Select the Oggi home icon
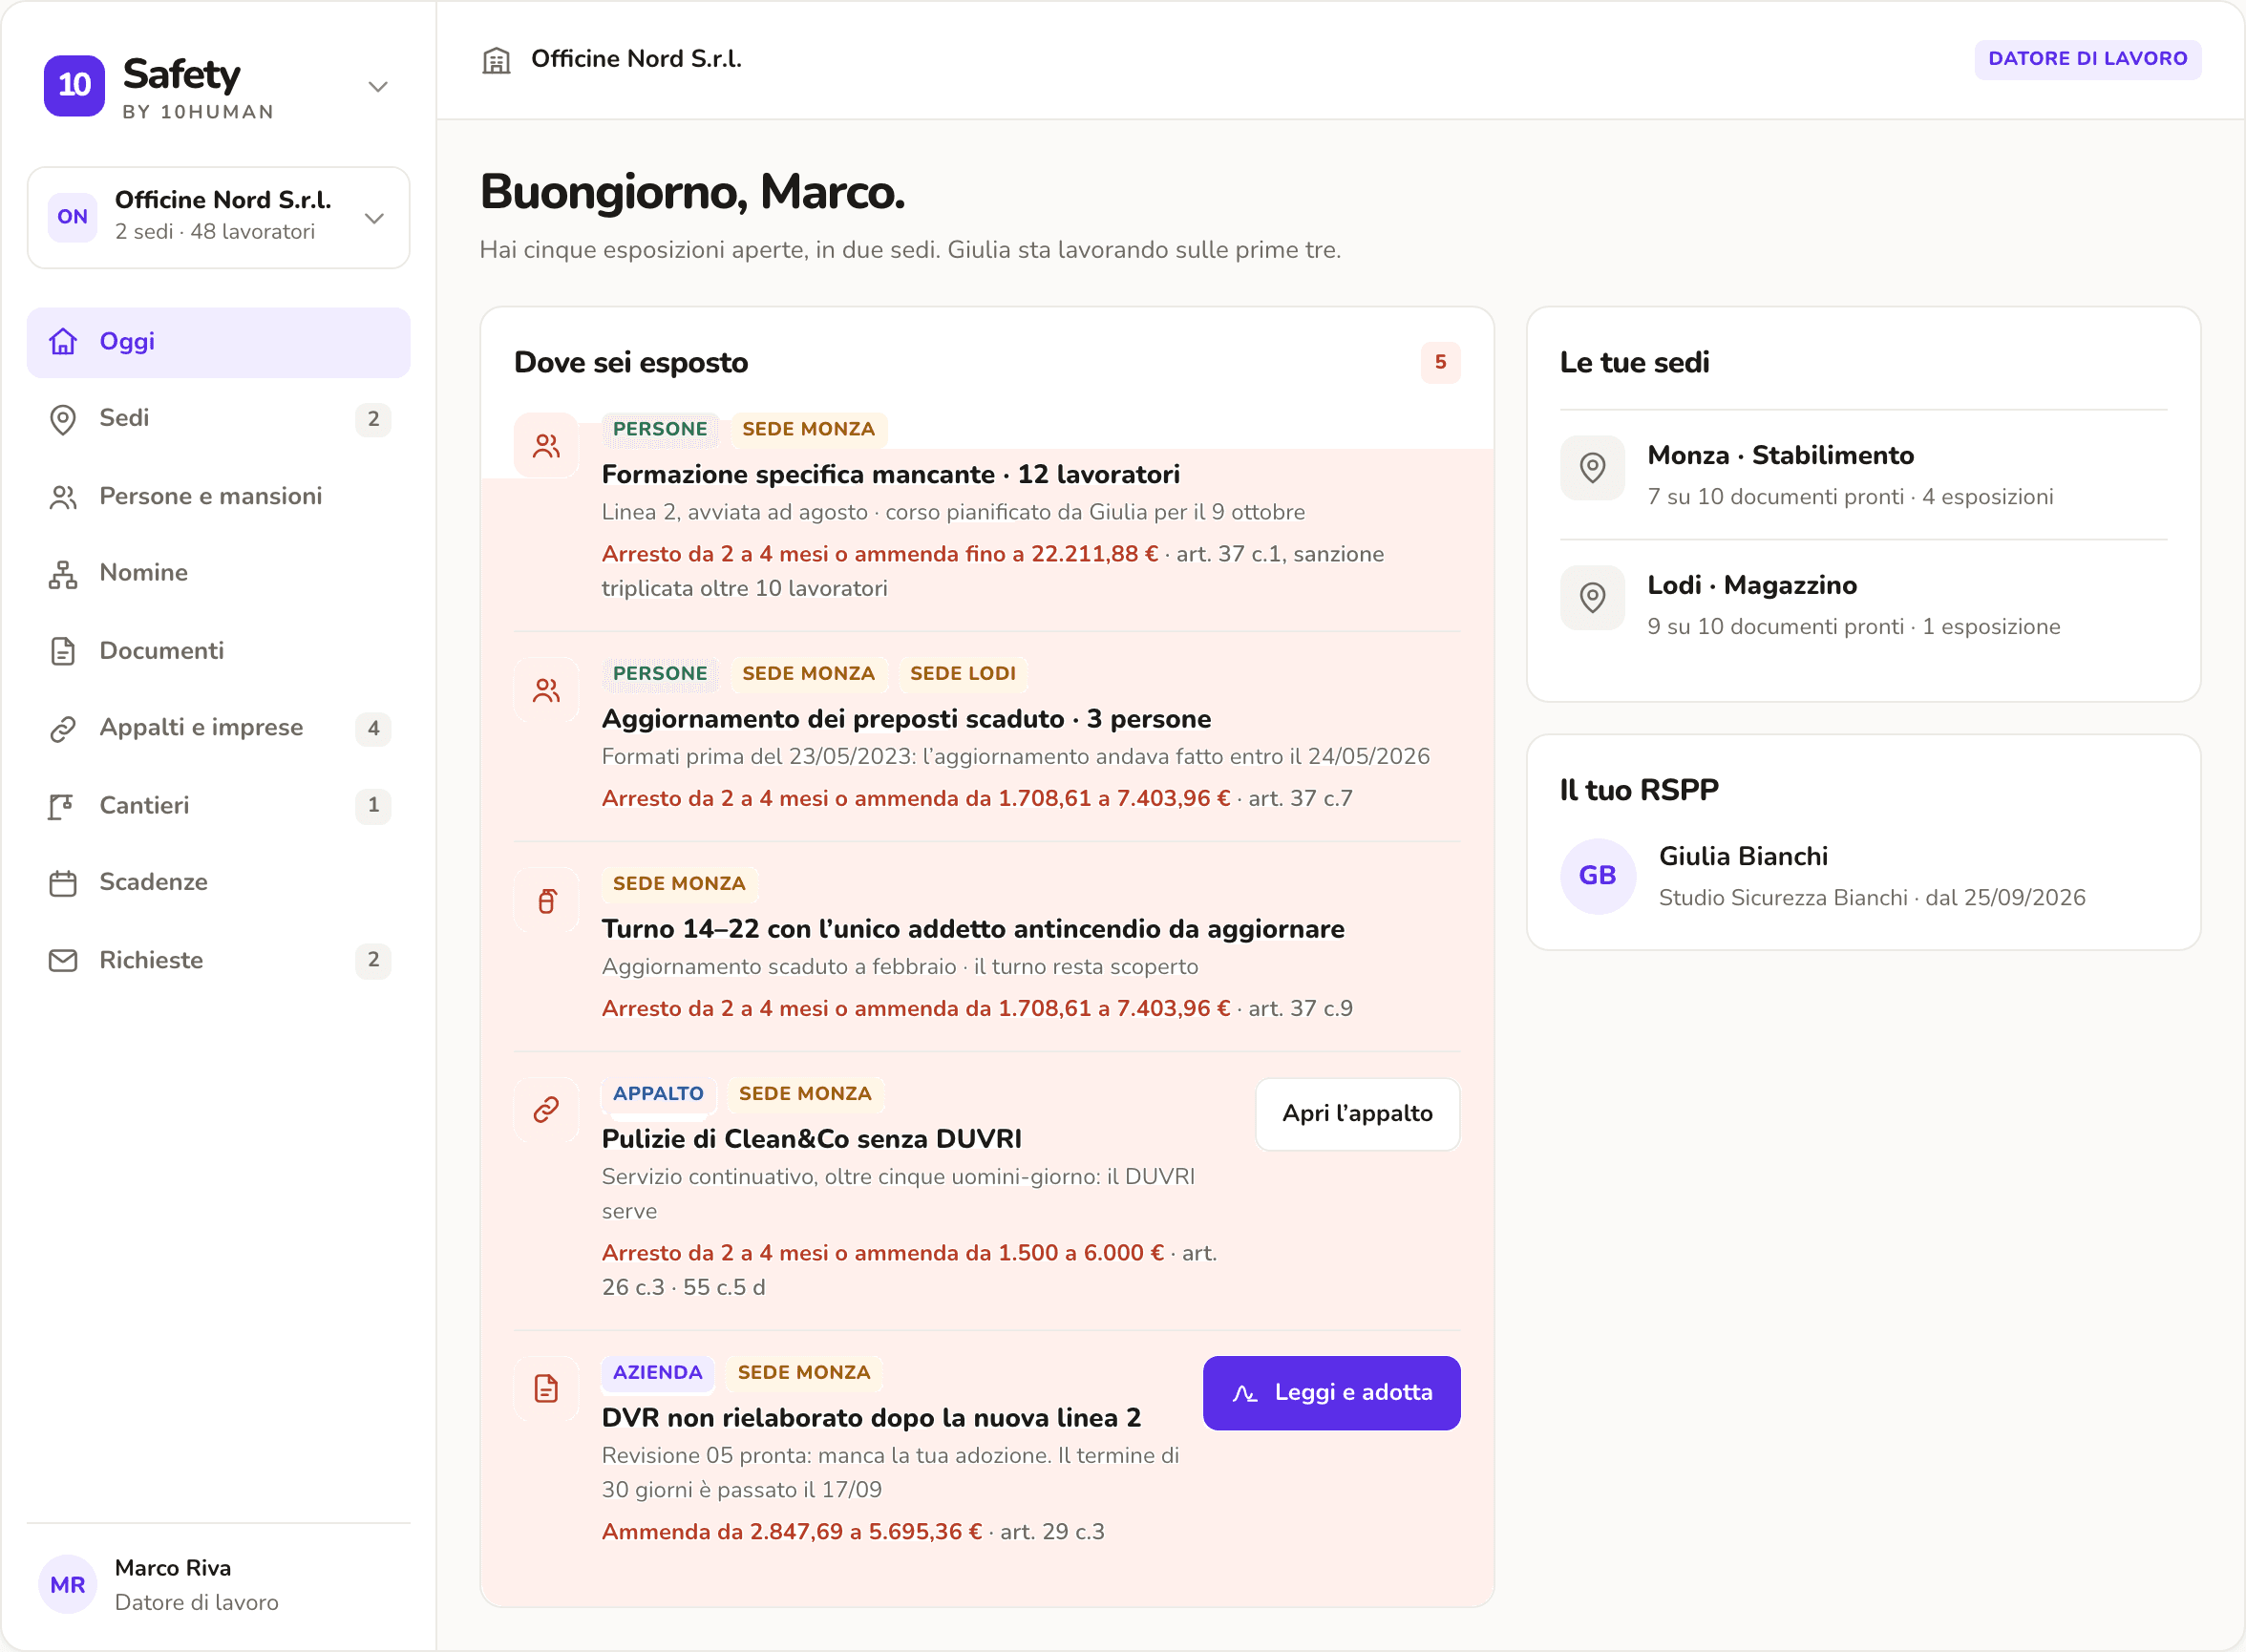The image size is (2246, 1652). pos(63,342)
